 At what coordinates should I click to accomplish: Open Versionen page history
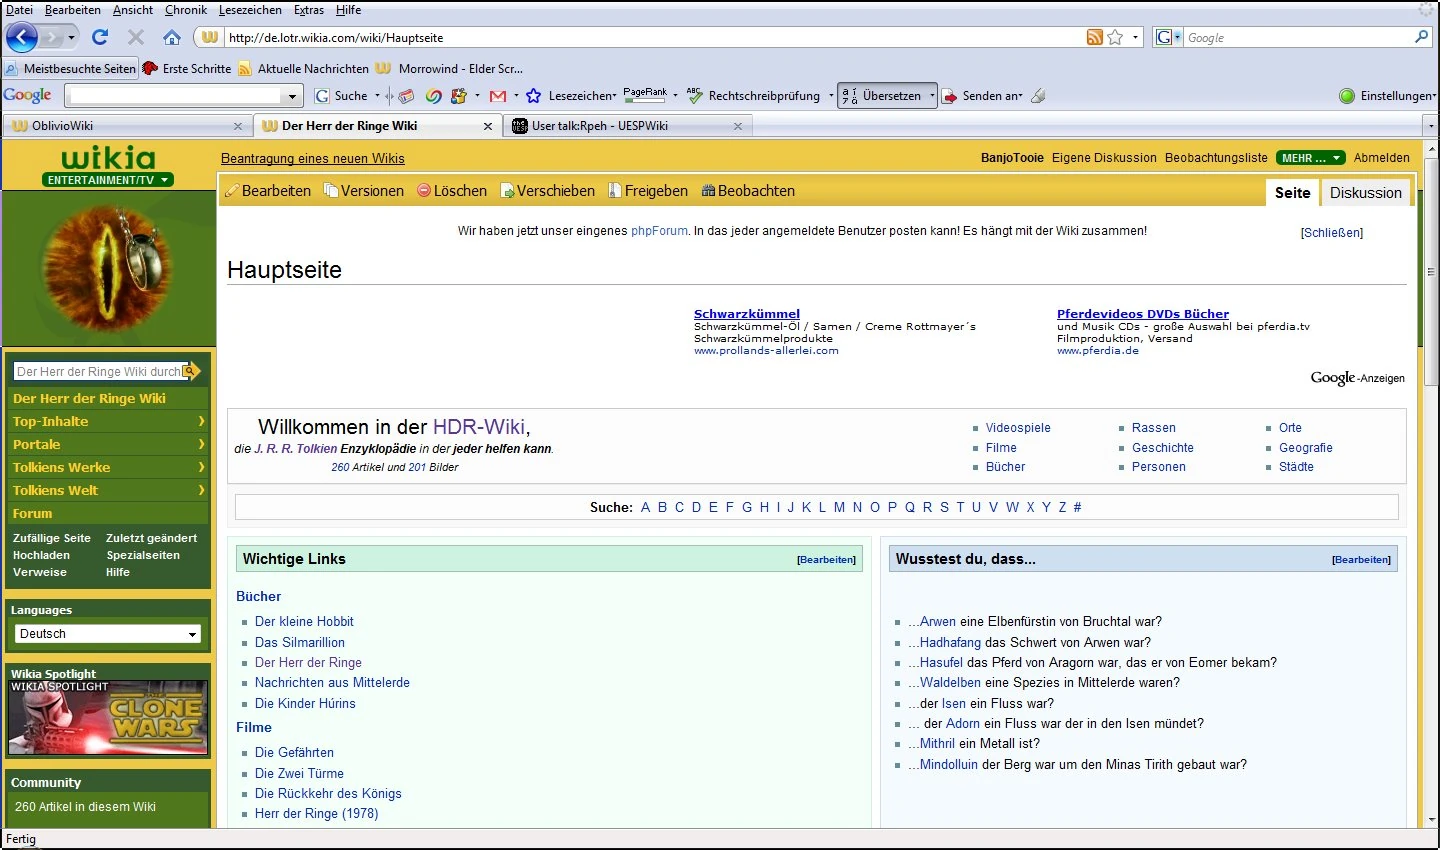pyautogui.click(x=364, y=191)
